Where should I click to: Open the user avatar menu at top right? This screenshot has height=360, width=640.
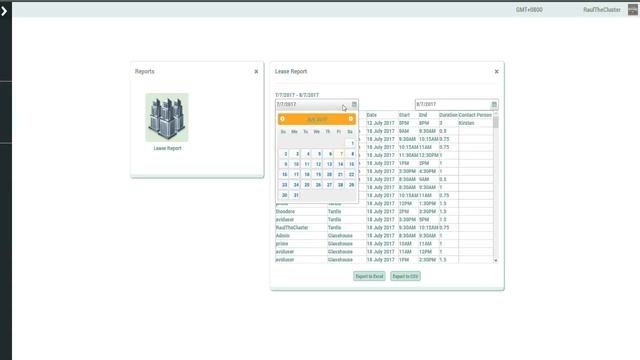tap(633, 9)
